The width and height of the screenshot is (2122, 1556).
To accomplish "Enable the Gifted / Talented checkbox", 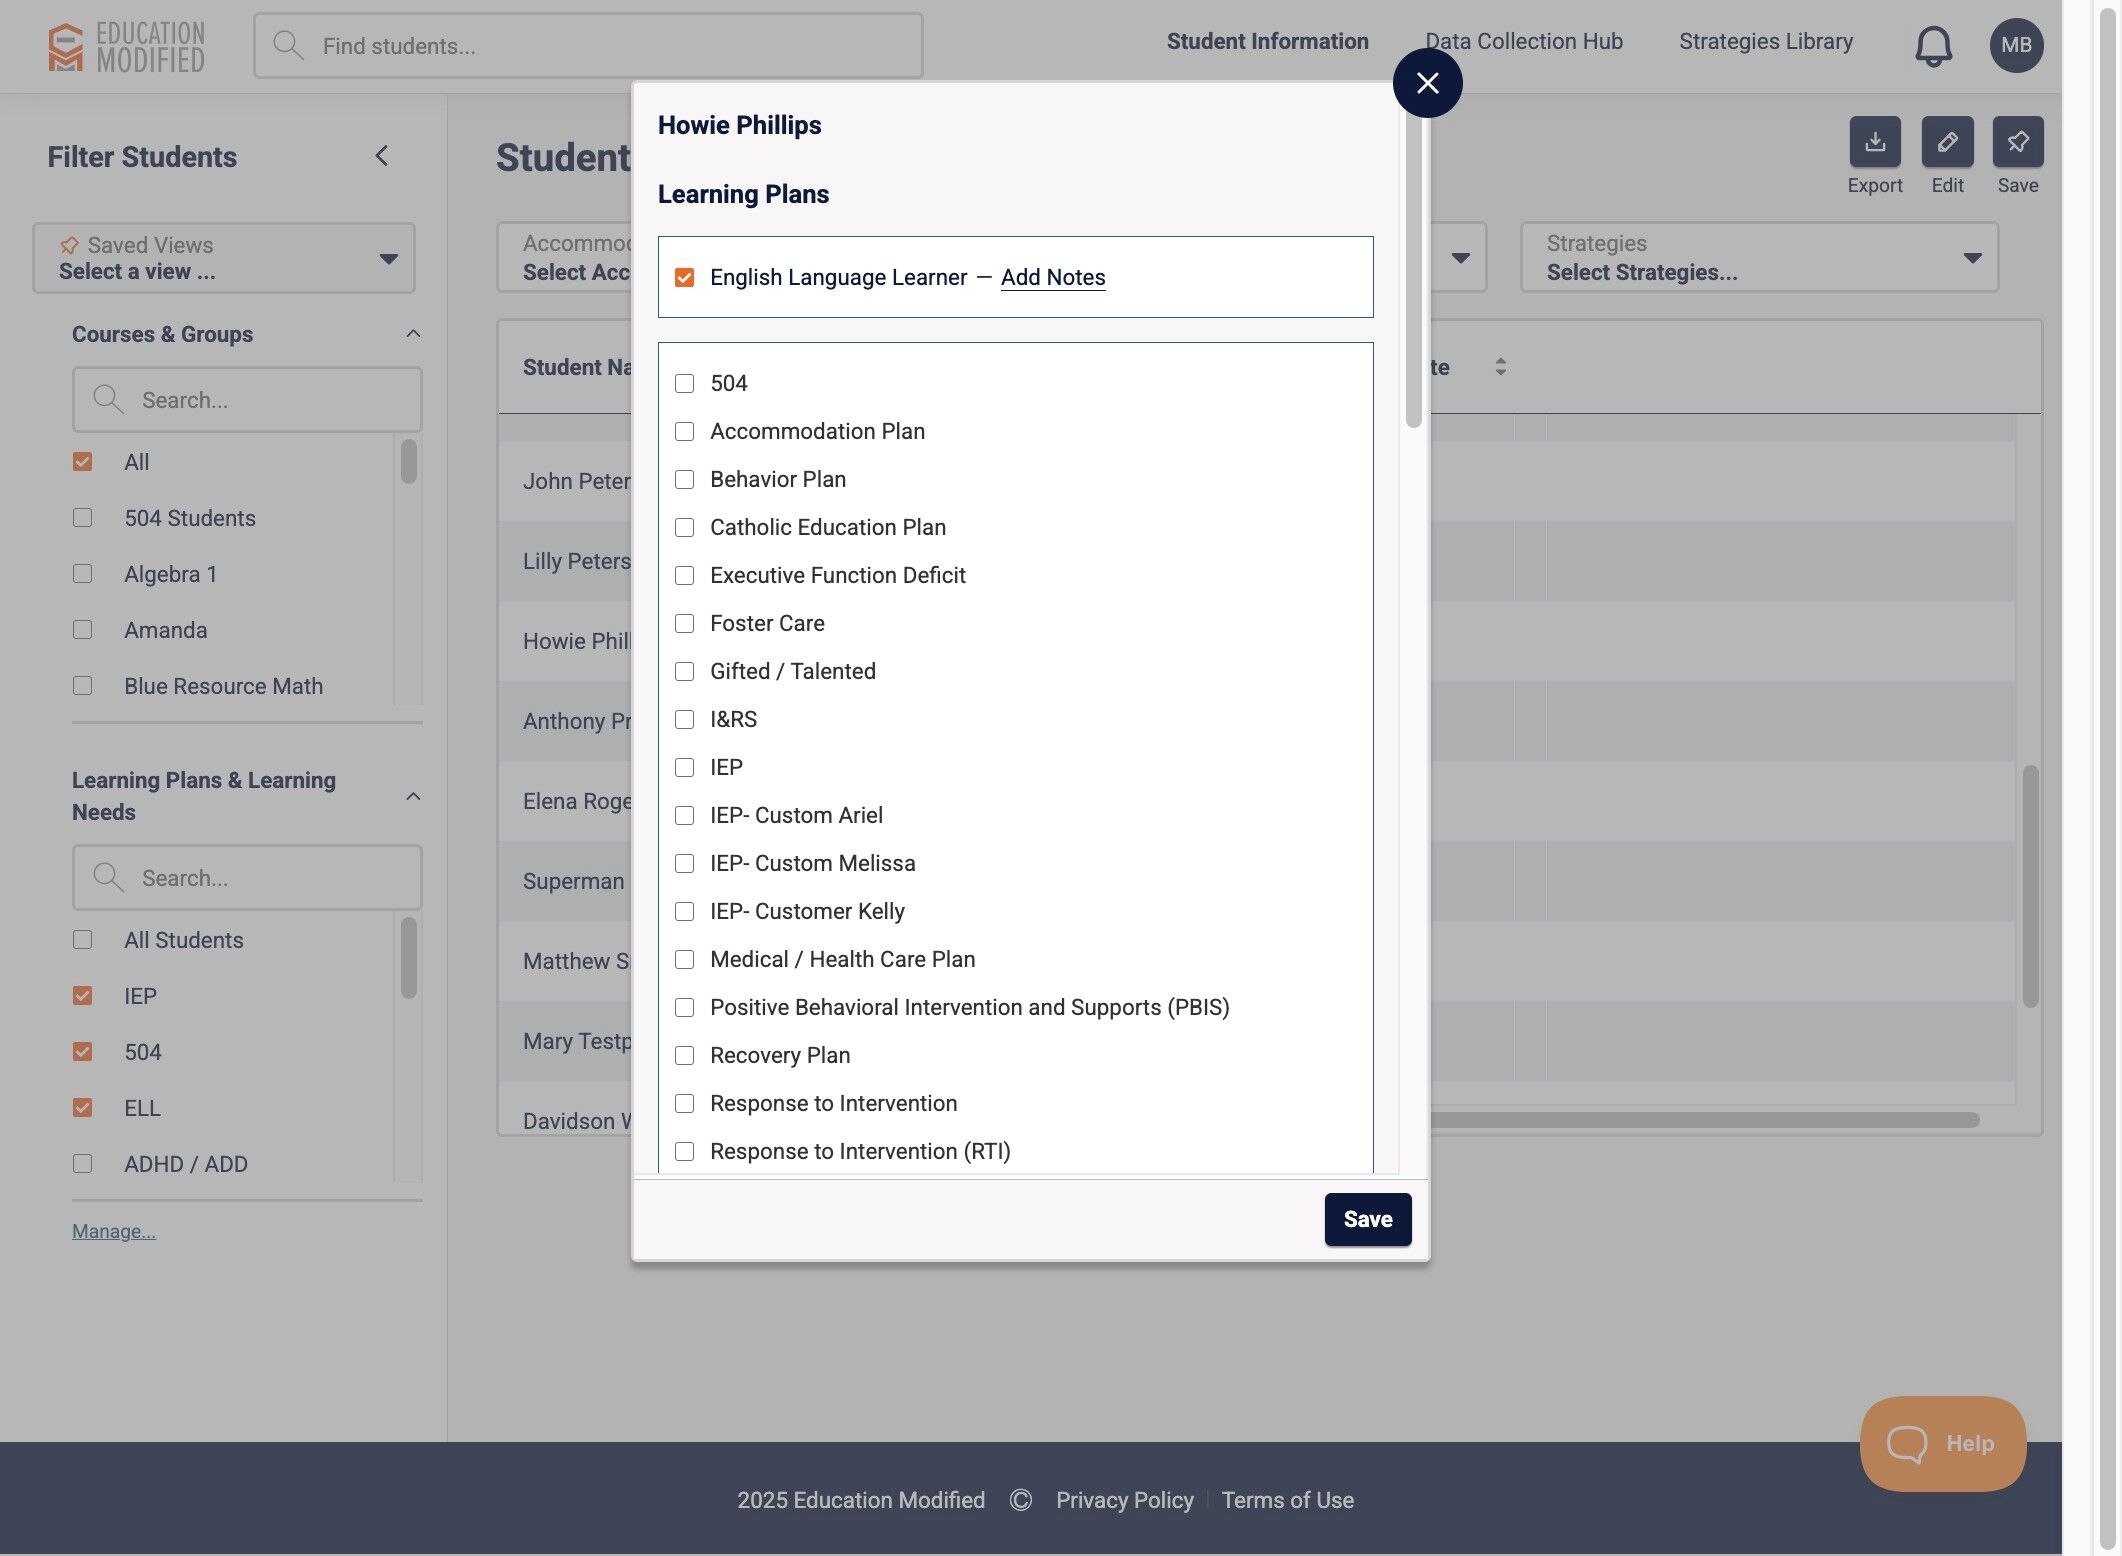I will (x=684, y=672).
